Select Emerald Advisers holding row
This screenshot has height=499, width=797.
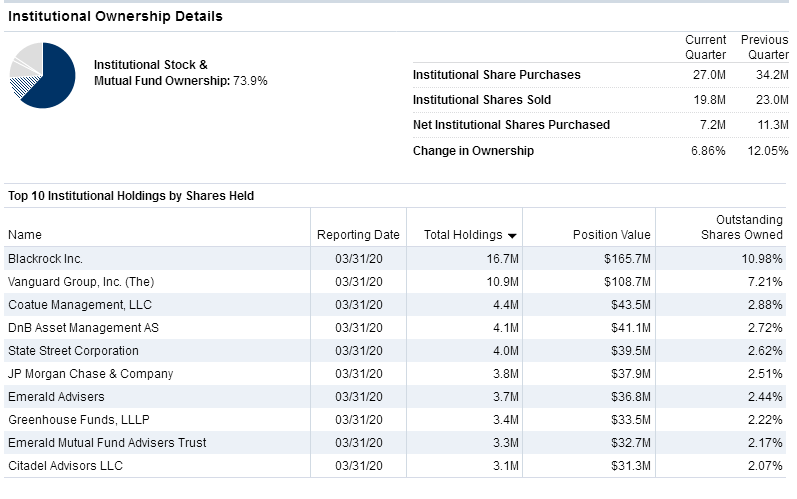tap(395, 396)
